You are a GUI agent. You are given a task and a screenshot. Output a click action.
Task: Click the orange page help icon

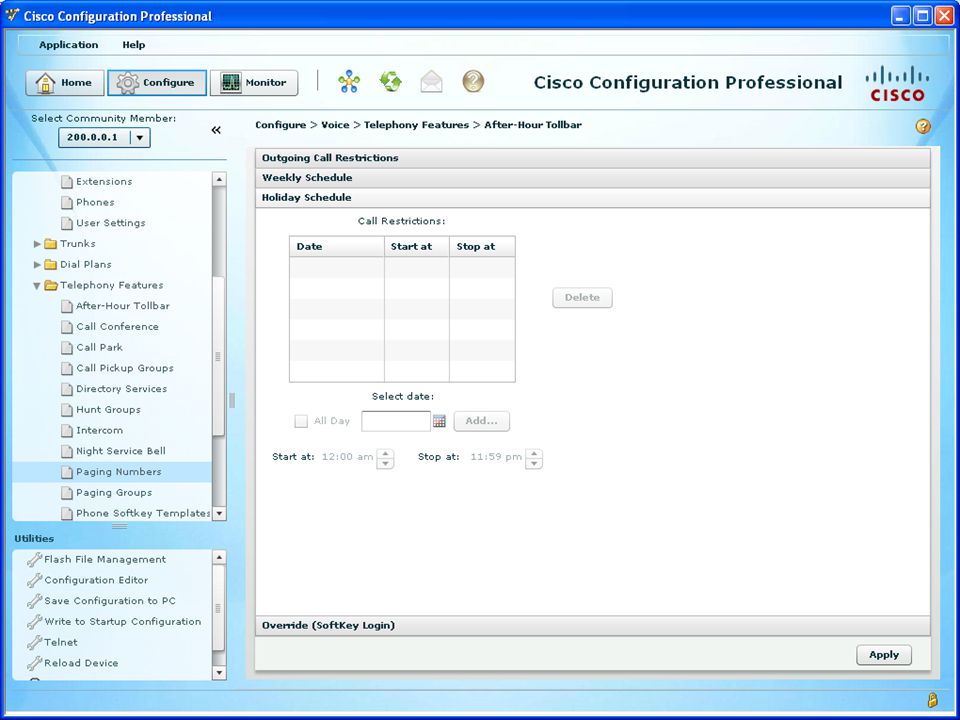tap(923, 126)
